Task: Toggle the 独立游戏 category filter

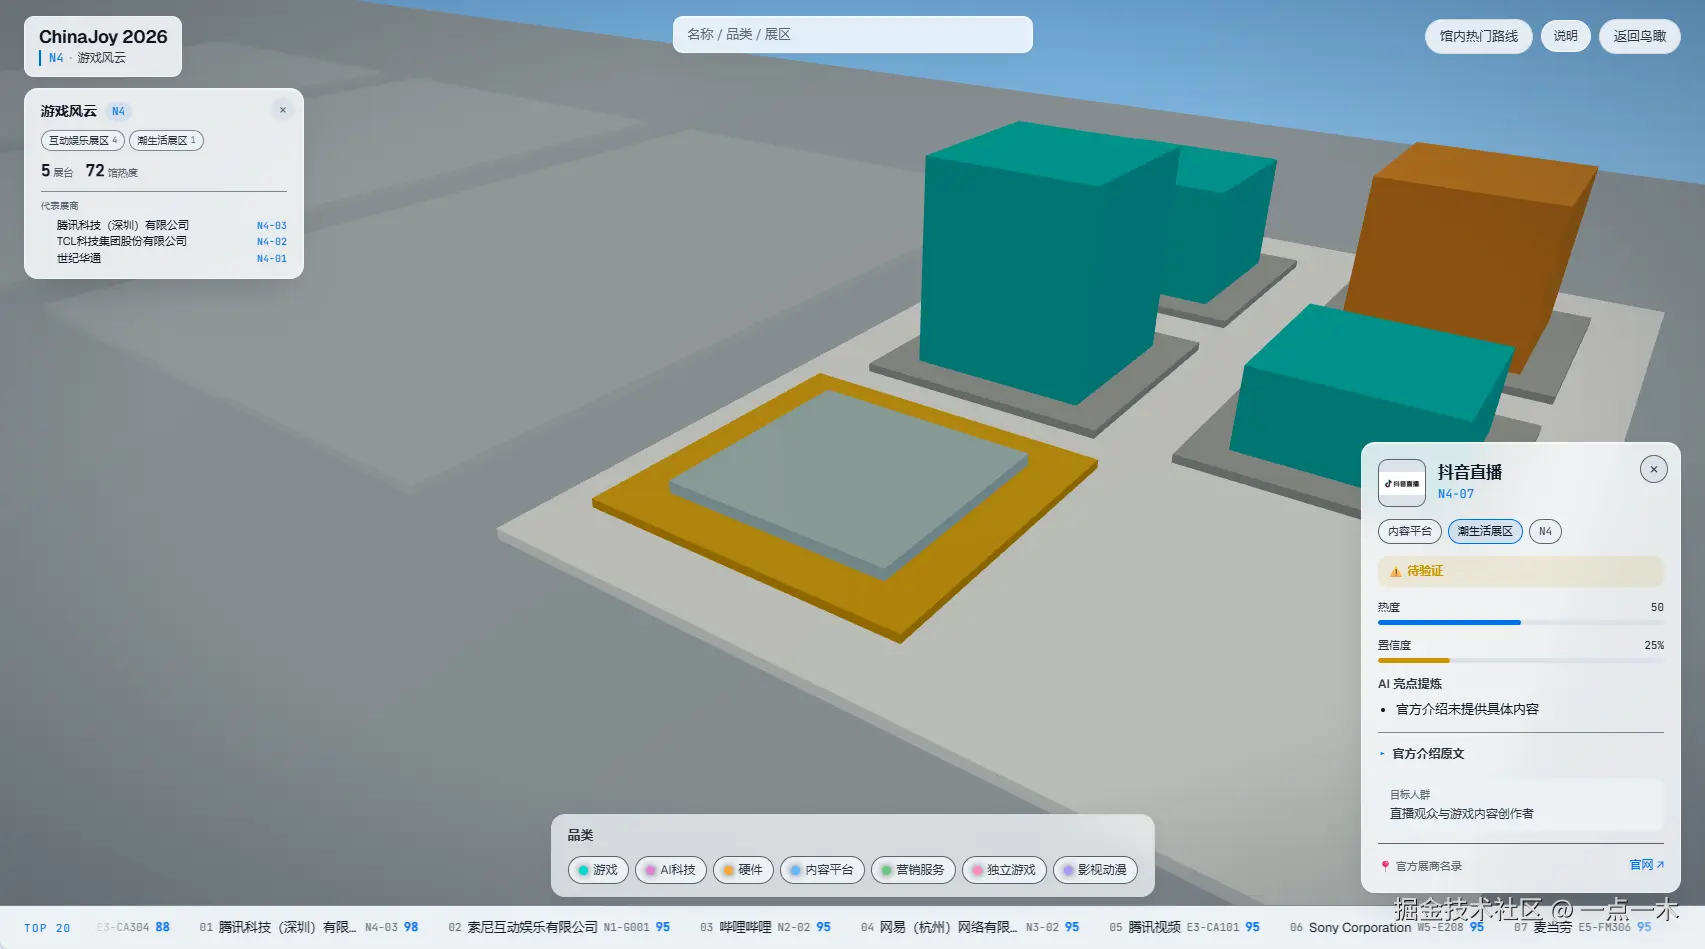Action: 1004,870
